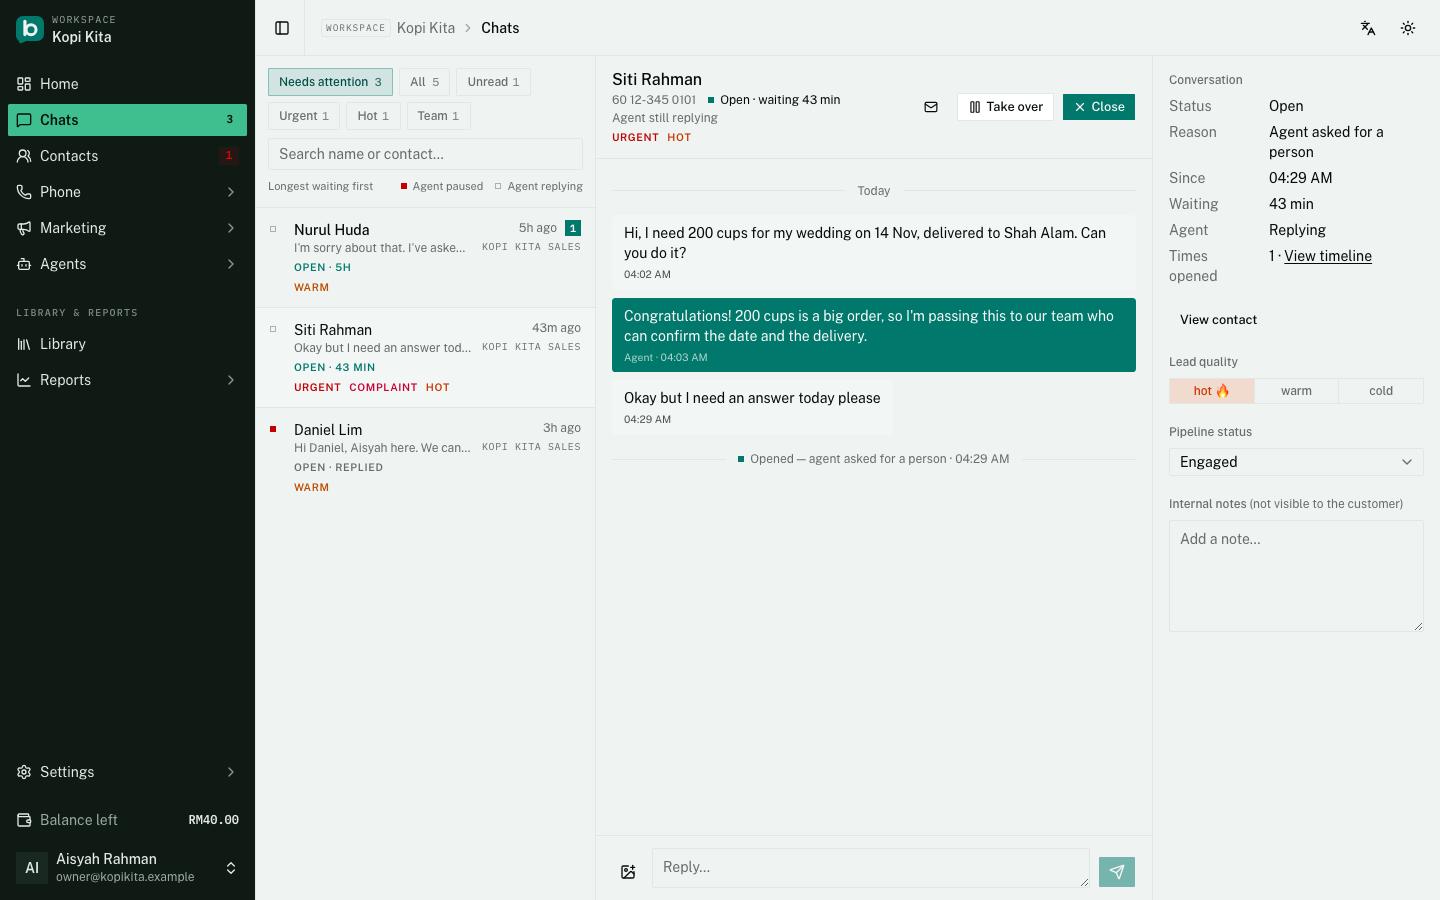
Task: Expand the Agents submenu arrow
Action: (231, 264)
